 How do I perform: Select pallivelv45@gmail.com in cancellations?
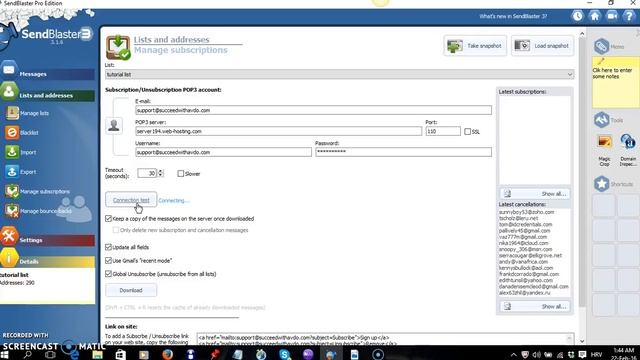pos(524,231)
